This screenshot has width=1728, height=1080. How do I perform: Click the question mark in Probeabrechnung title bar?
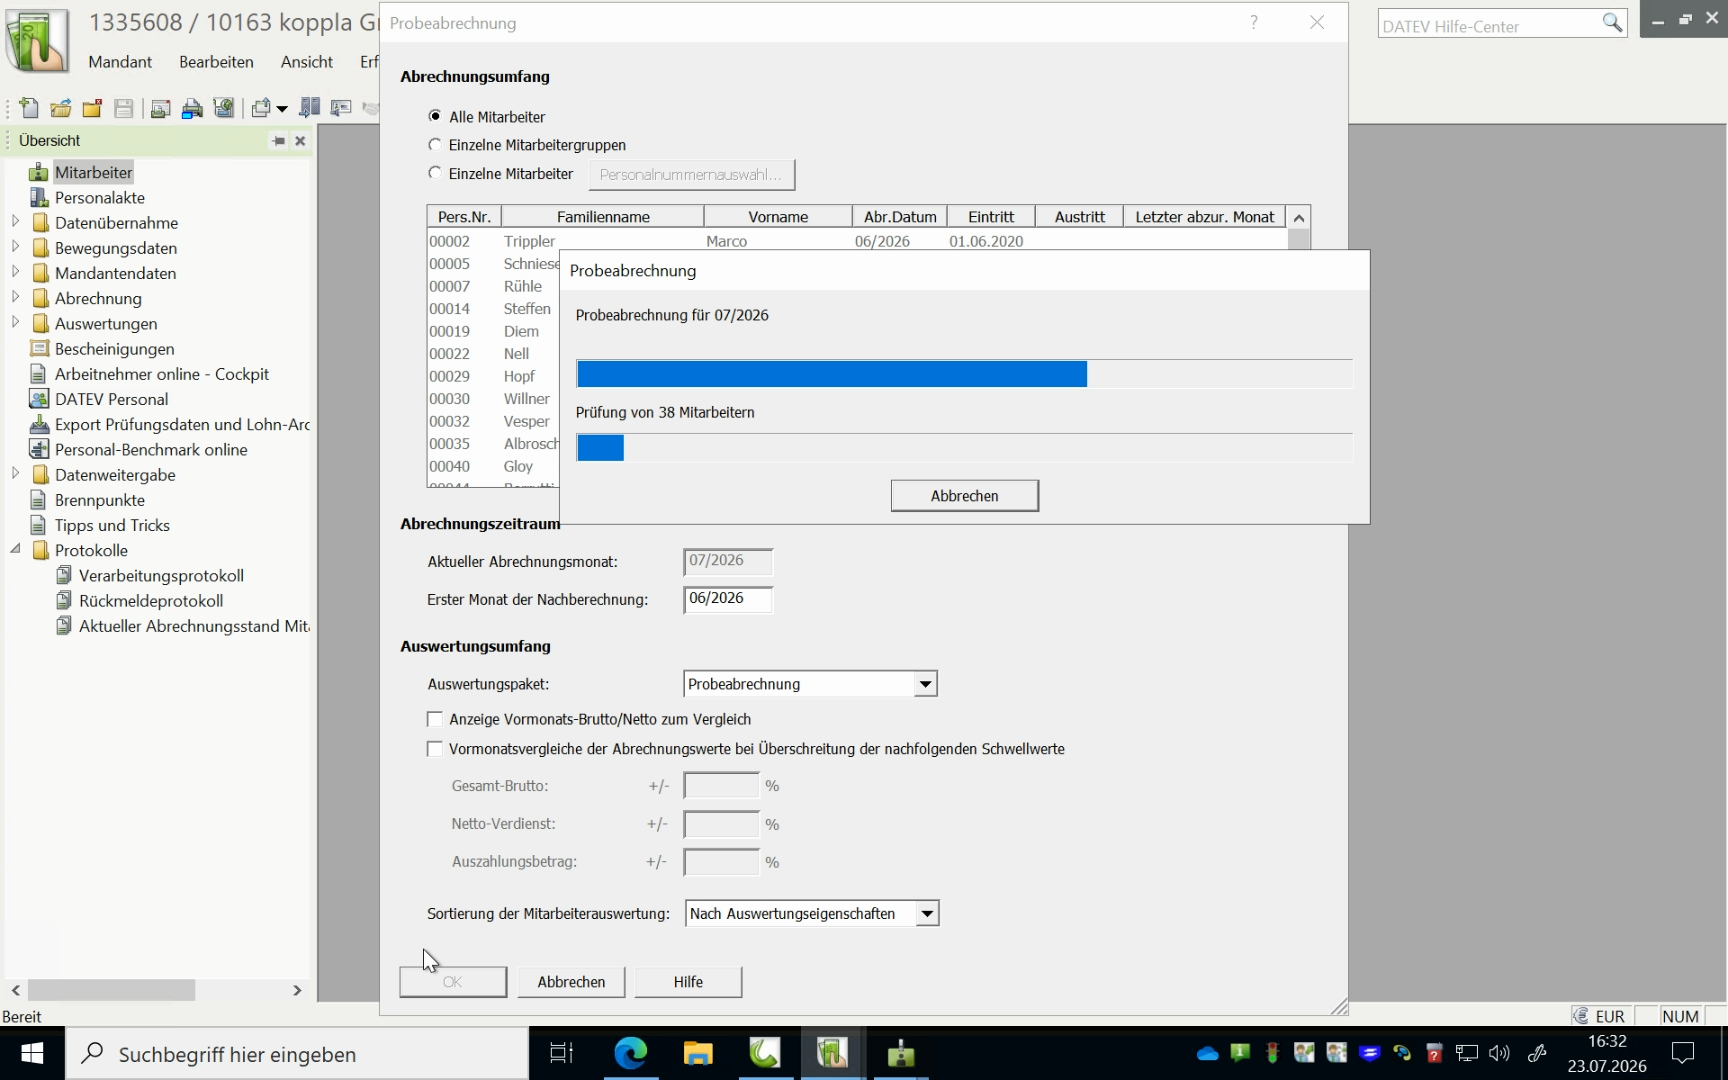pyautogui.click(x=1254, y=22)
